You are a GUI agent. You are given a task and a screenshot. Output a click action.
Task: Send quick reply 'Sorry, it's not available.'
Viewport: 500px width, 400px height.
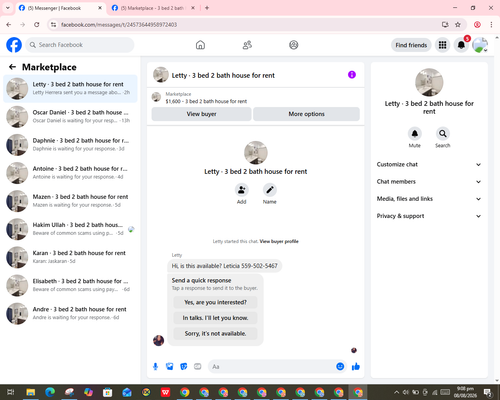pos(215,333)
